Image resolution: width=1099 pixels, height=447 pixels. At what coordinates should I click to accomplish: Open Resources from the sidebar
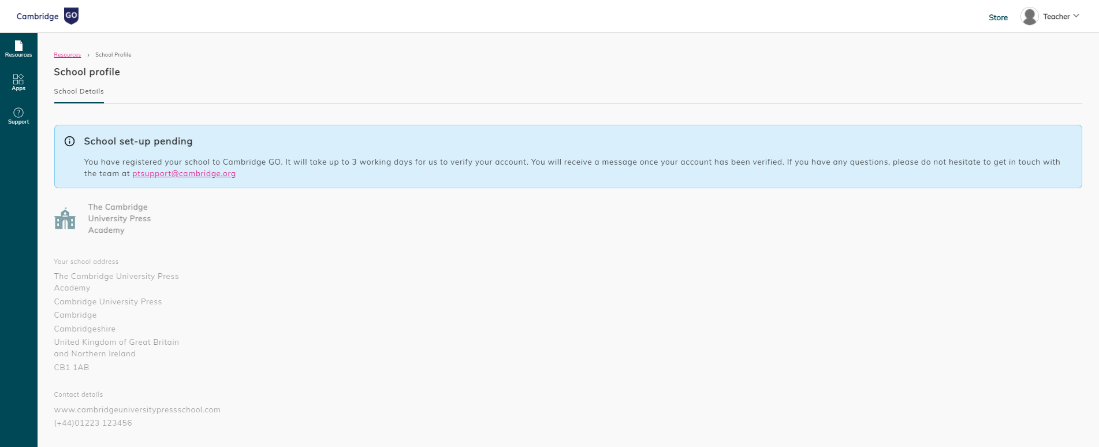(x=18, y=47)
